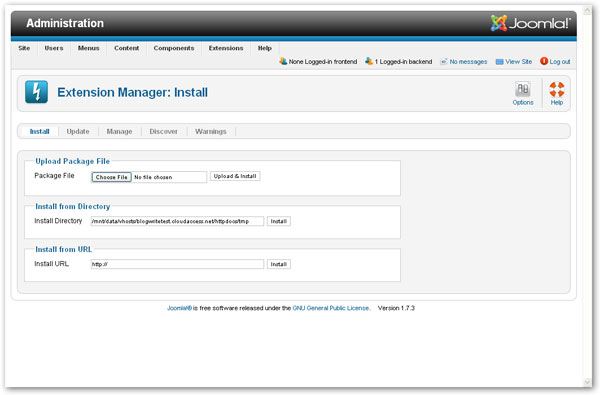Click the Logged-in frontend users icon
The height and width of the screenshot is (395, 600).
tap(283, 61)
